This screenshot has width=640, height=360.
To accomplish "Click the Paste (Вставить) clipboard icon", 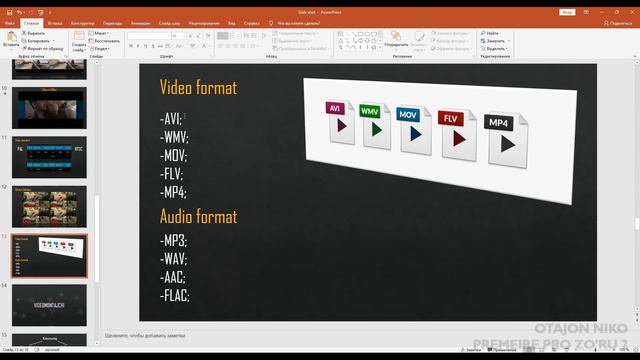I will click(11, 37).
